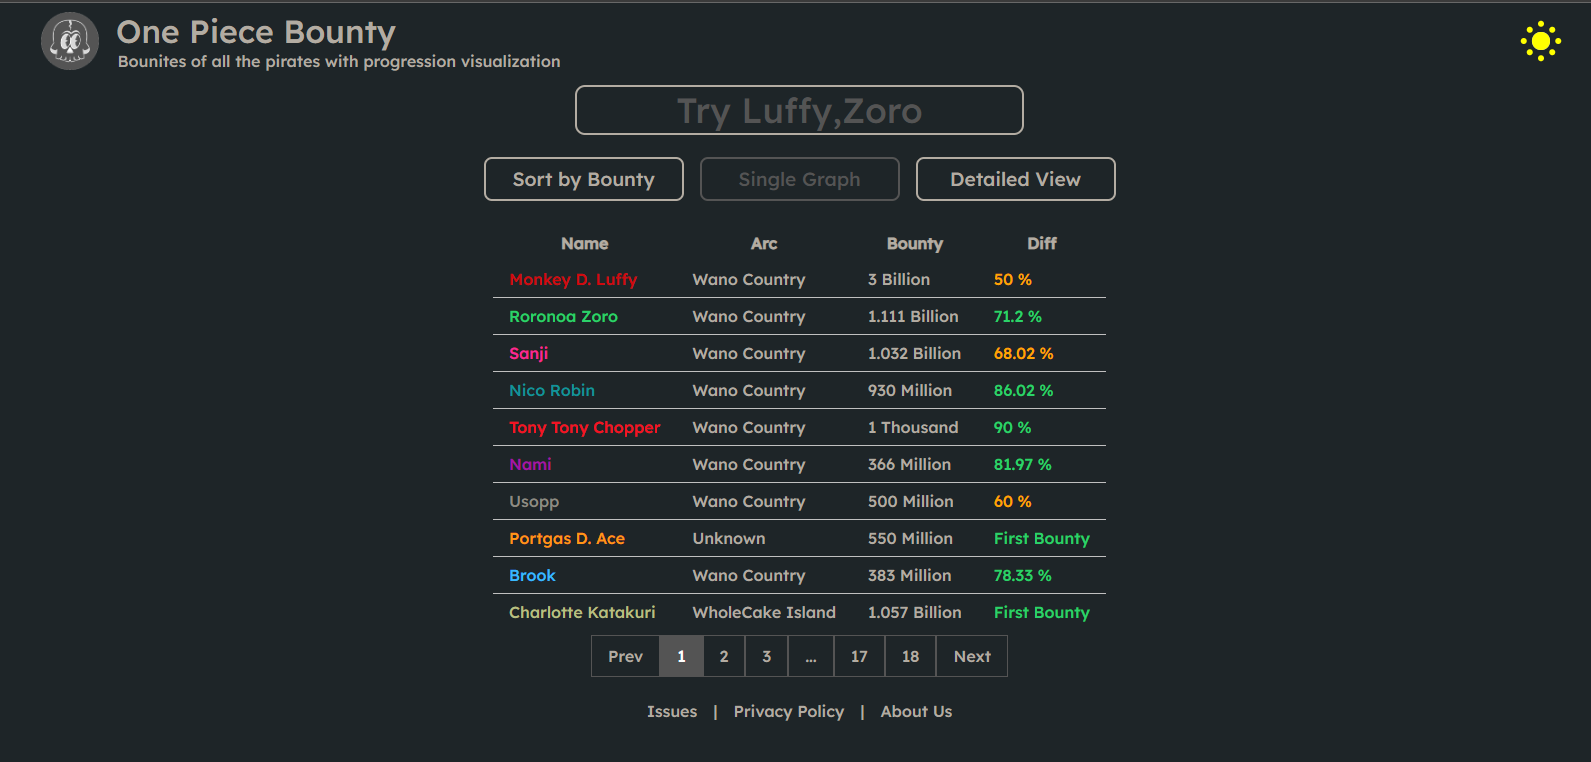Screen dimensions: 1591x762
Task: Open the Privacy Policy link
Action: (x=789, y=712)
